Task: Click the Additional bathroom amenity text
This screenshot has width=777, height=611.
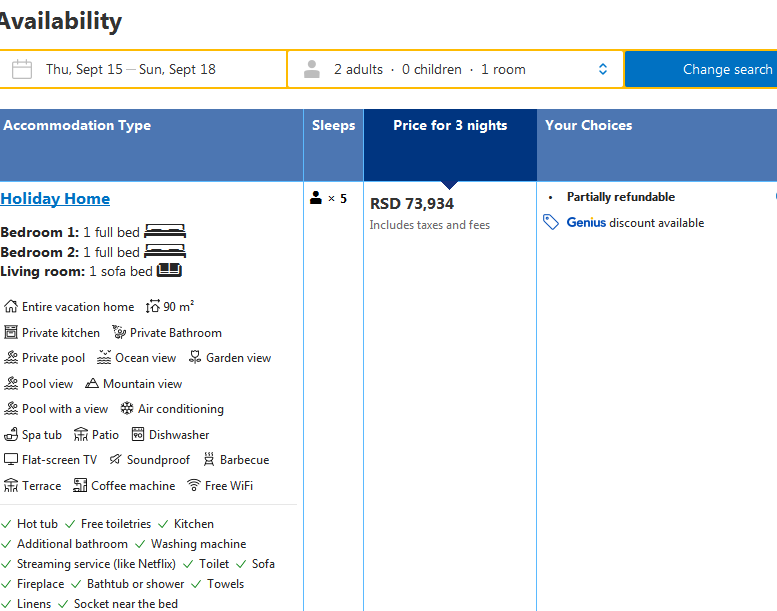Action: pyautogui.click(x=72, y=544)
